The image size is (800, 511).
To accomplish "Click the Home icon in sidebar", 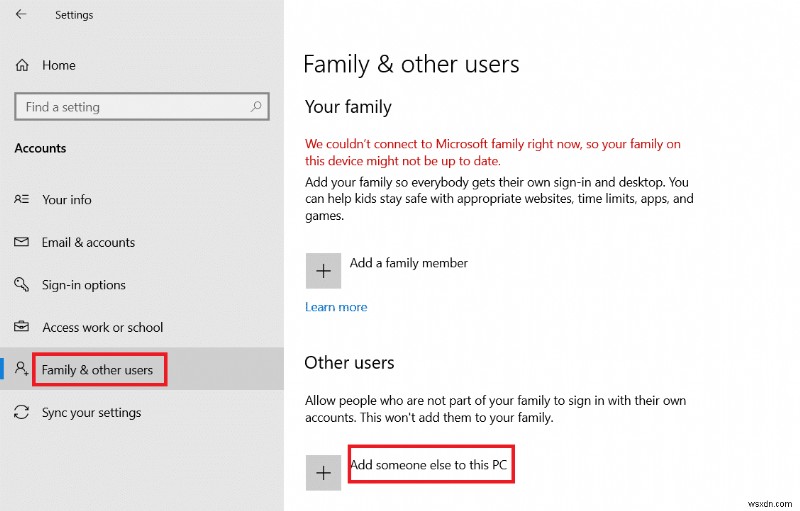I will pos(22,65).
